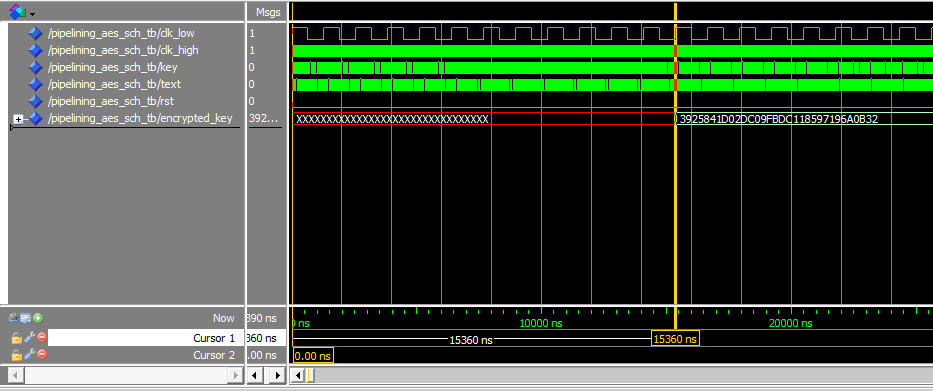Select the /pipelining_aes_sch_tb/key signal
The image size is (933, 391).
click(x=111, y=67)
